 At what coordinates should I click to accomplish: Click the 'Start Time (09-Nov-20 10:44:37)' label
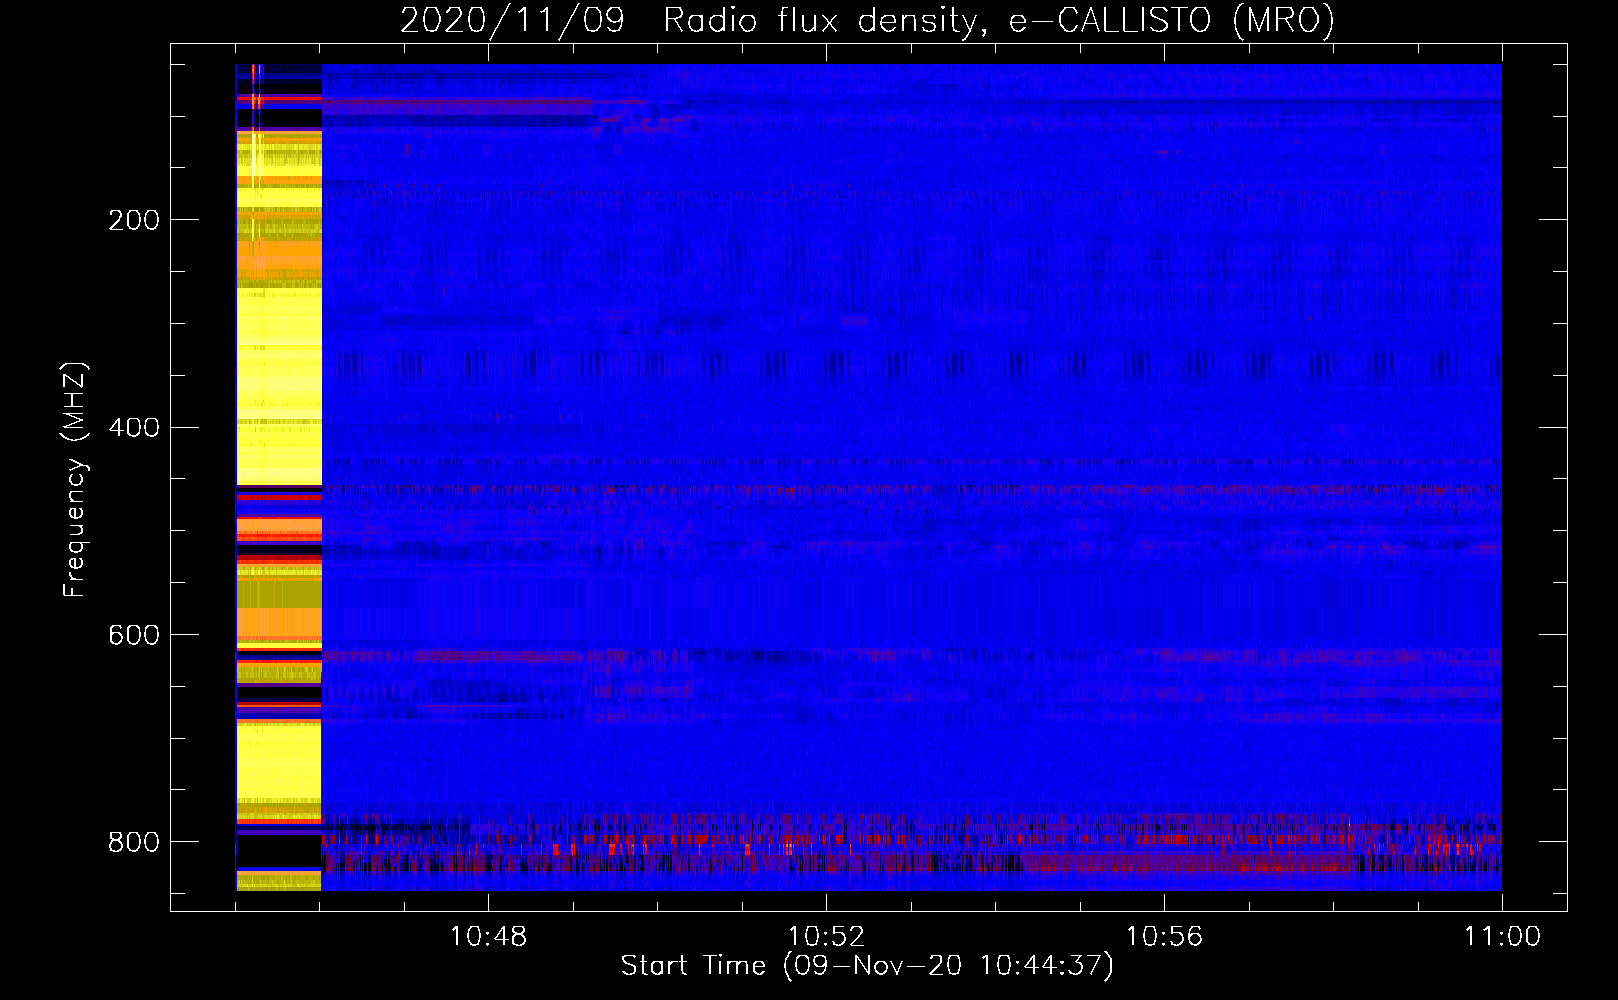click(x=867, y=966)
